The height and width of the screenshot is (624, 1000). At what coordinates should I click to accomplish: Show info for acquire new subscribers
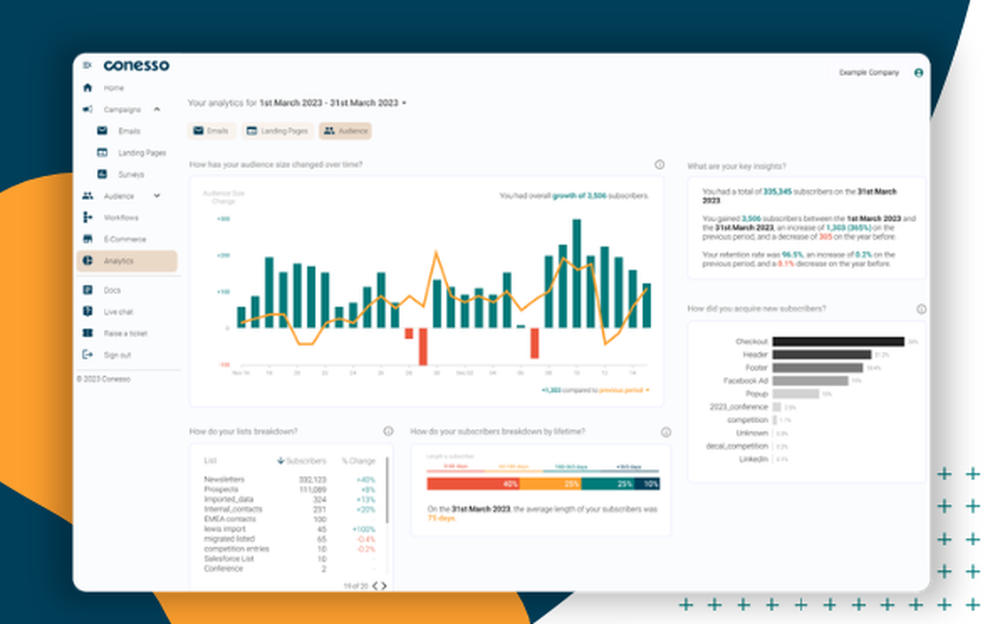[922, 309]
